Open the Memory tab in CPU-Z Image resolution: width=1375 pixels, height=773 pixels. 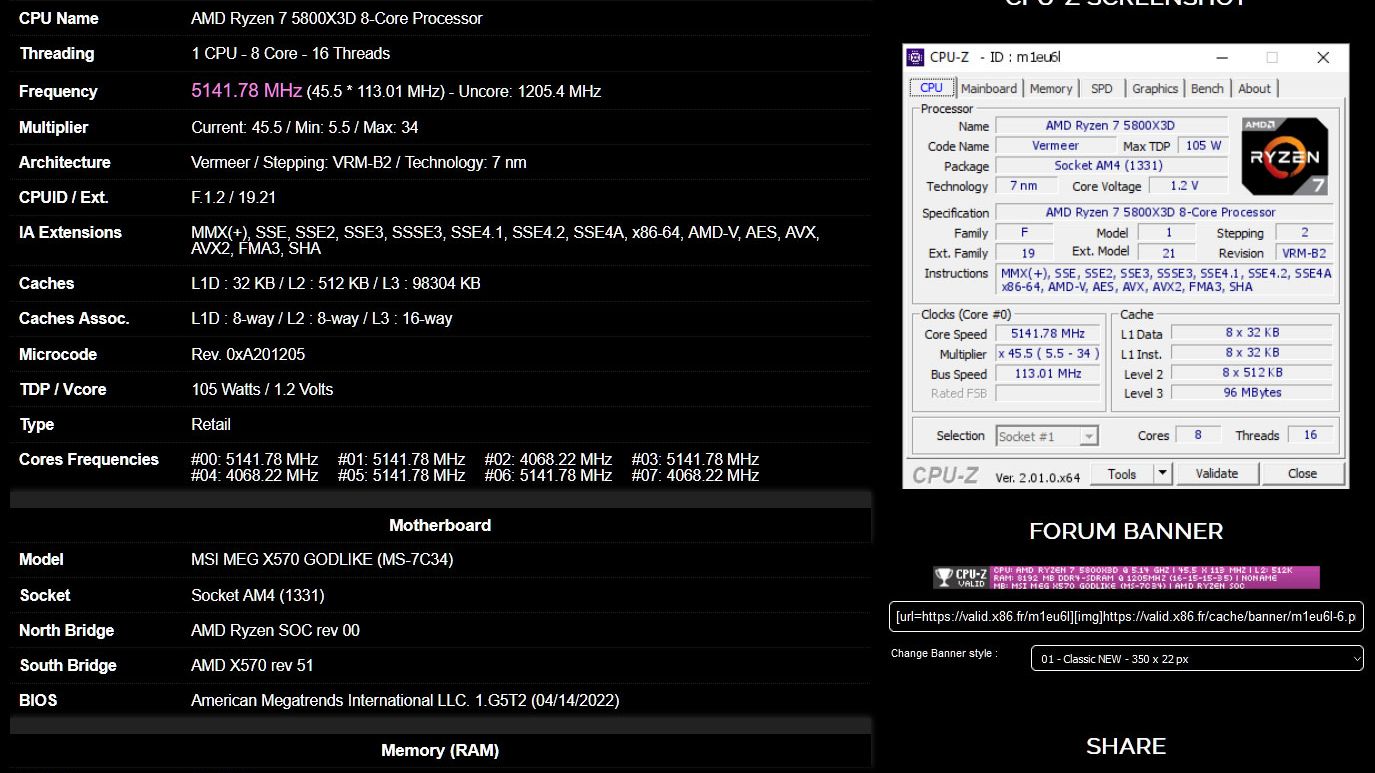point(1051,89)
